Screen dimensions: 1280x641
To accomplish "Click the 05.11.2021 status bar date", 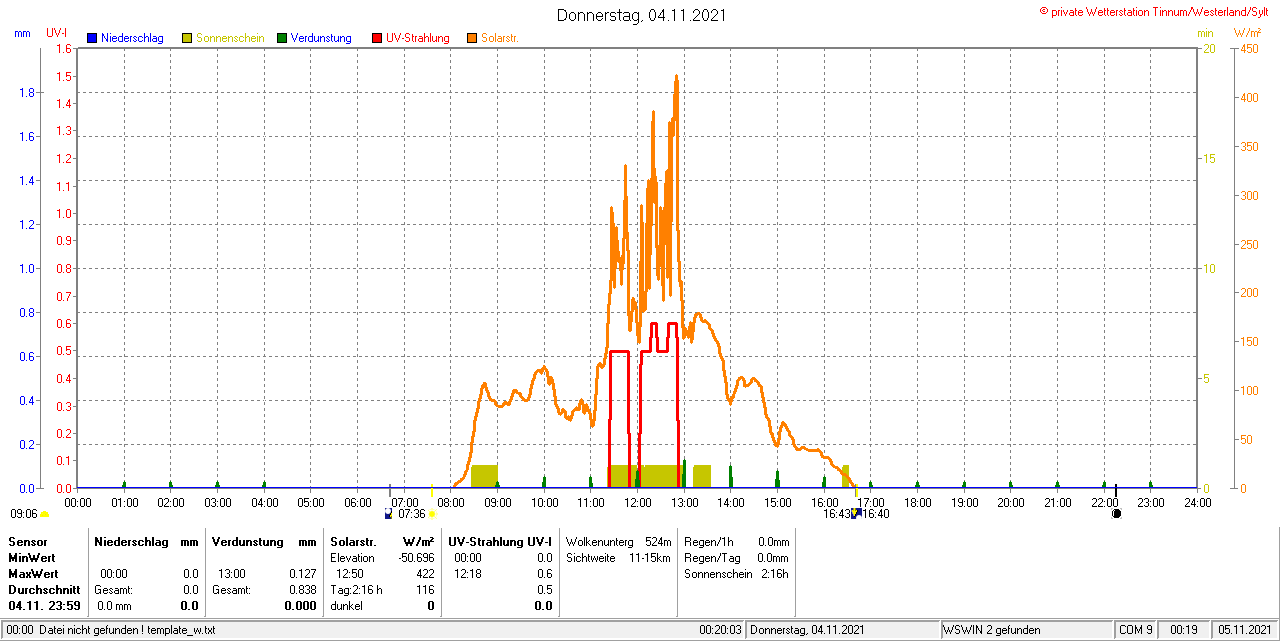I will click(1243, 630).
